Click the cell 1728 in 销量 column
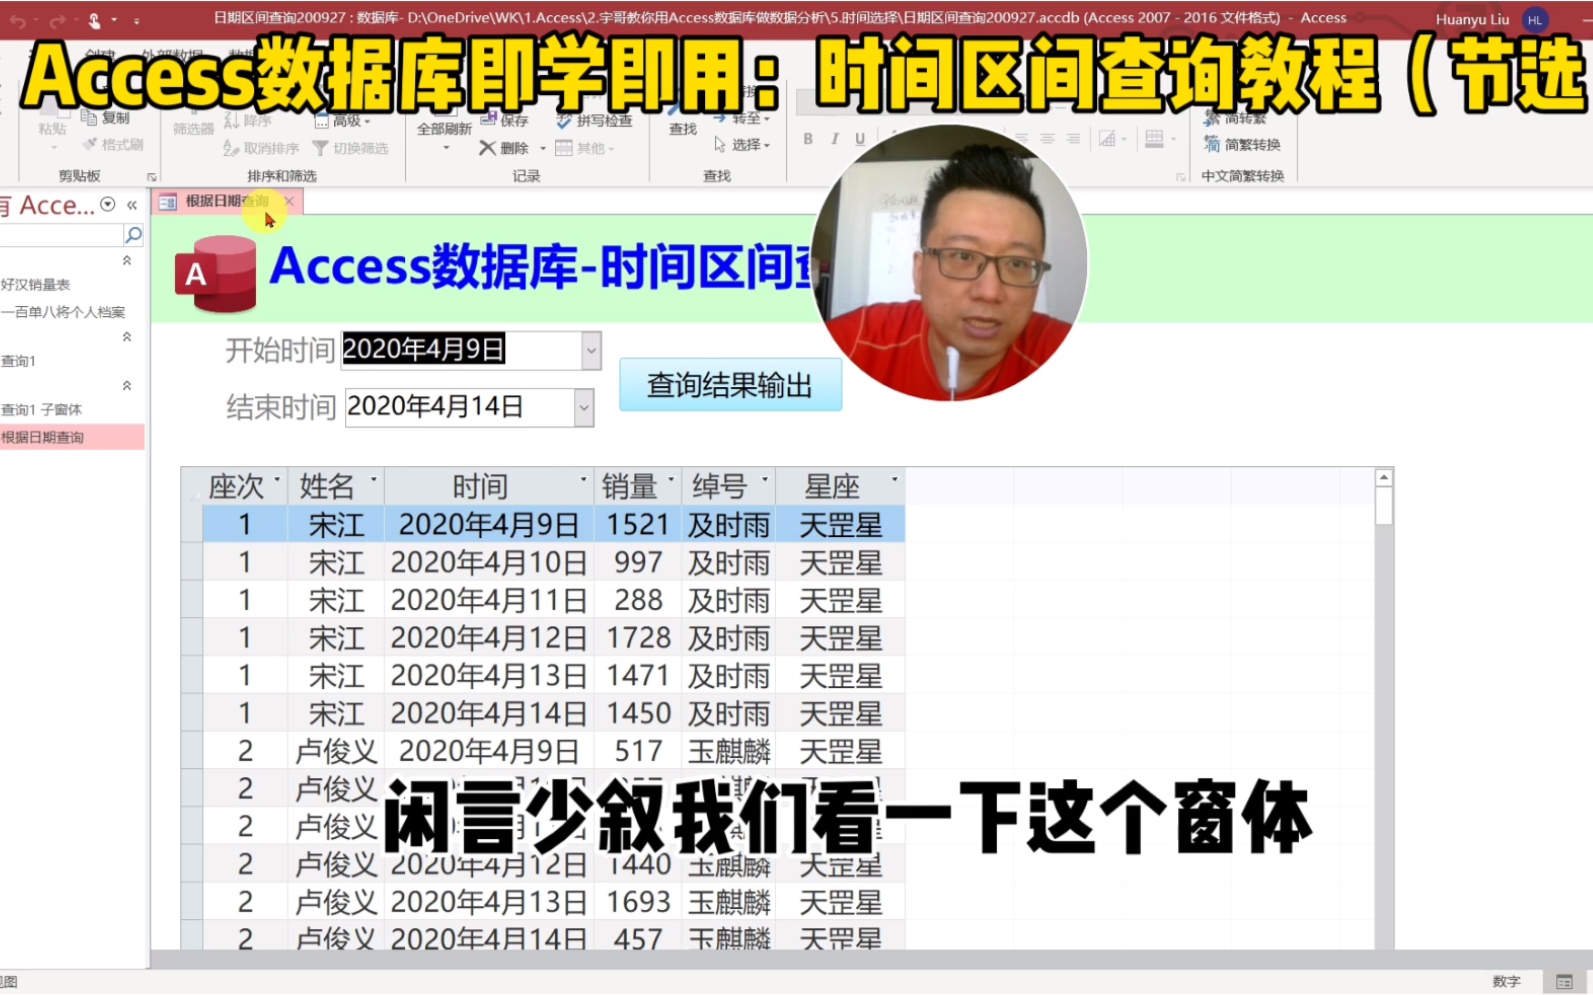This screenshot has height=995, width=1593. click(x=639, y=638)
